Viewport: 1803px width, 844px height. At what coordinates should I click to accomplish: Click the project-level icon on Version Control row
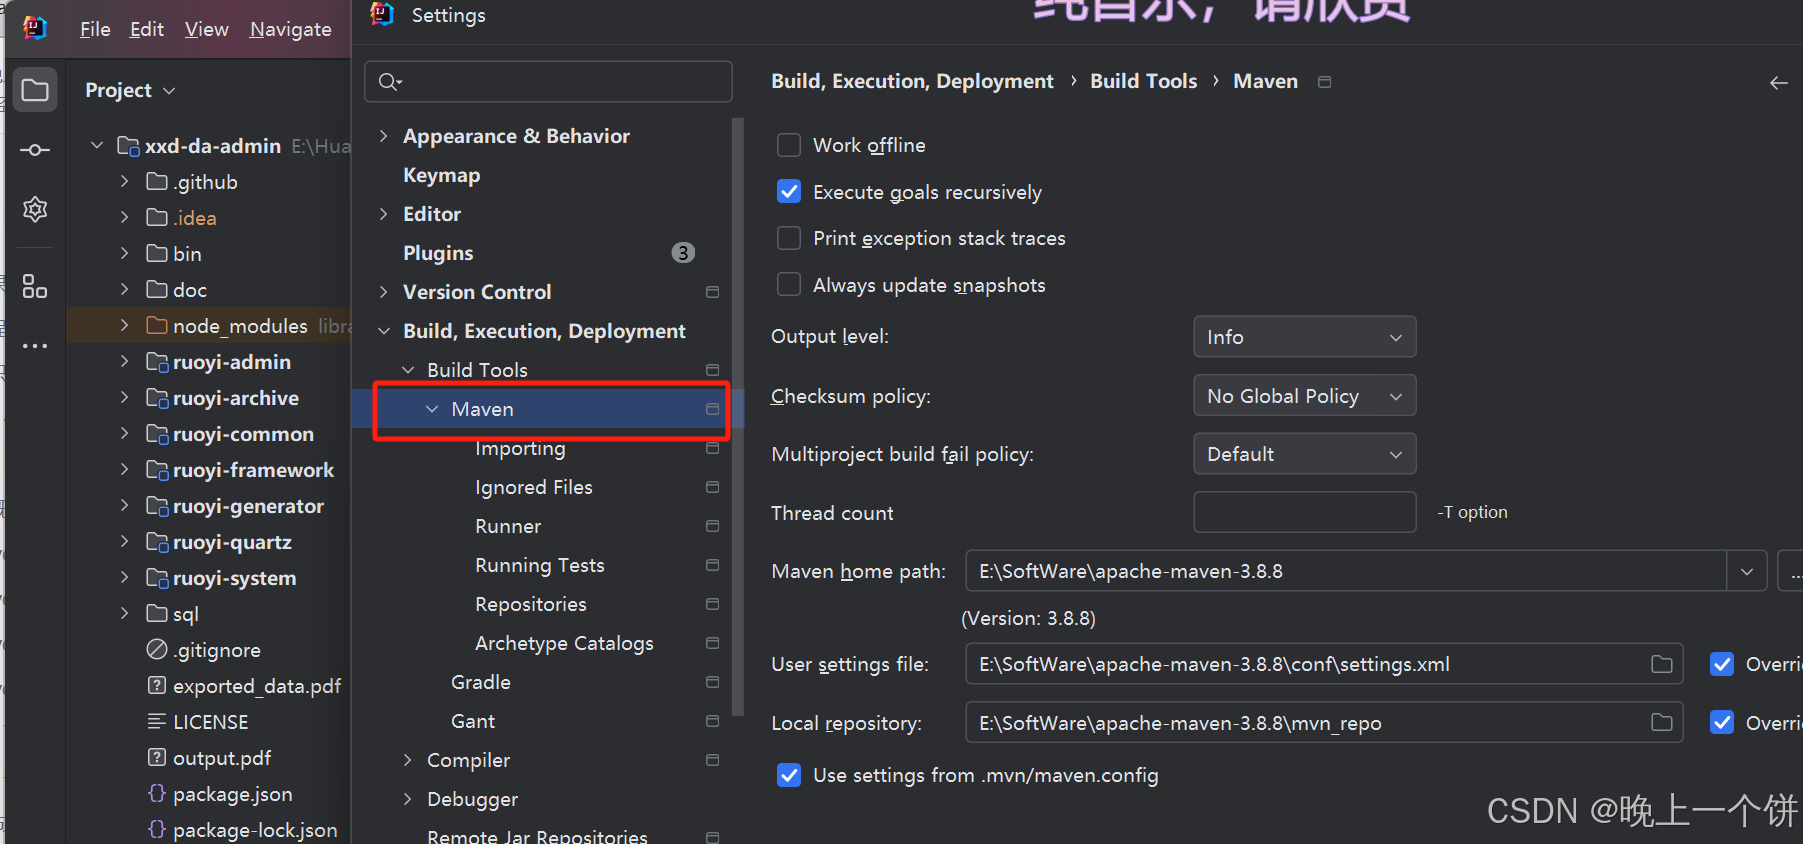pyautogui.click(x=712, y=292)
